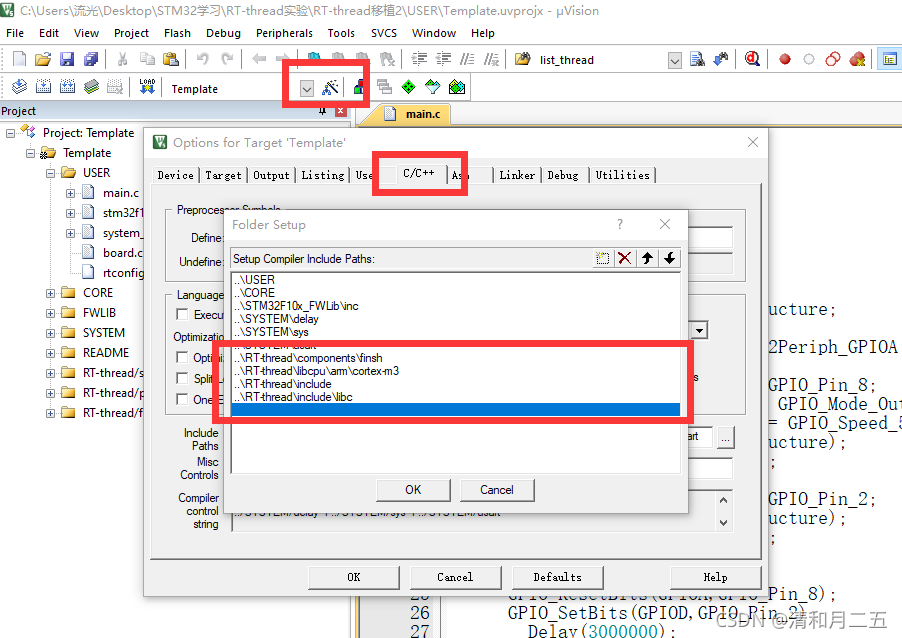This screenshot has height=638, width=902.
Task: Click the Paste clipboard icon
Action: [171, 59]
